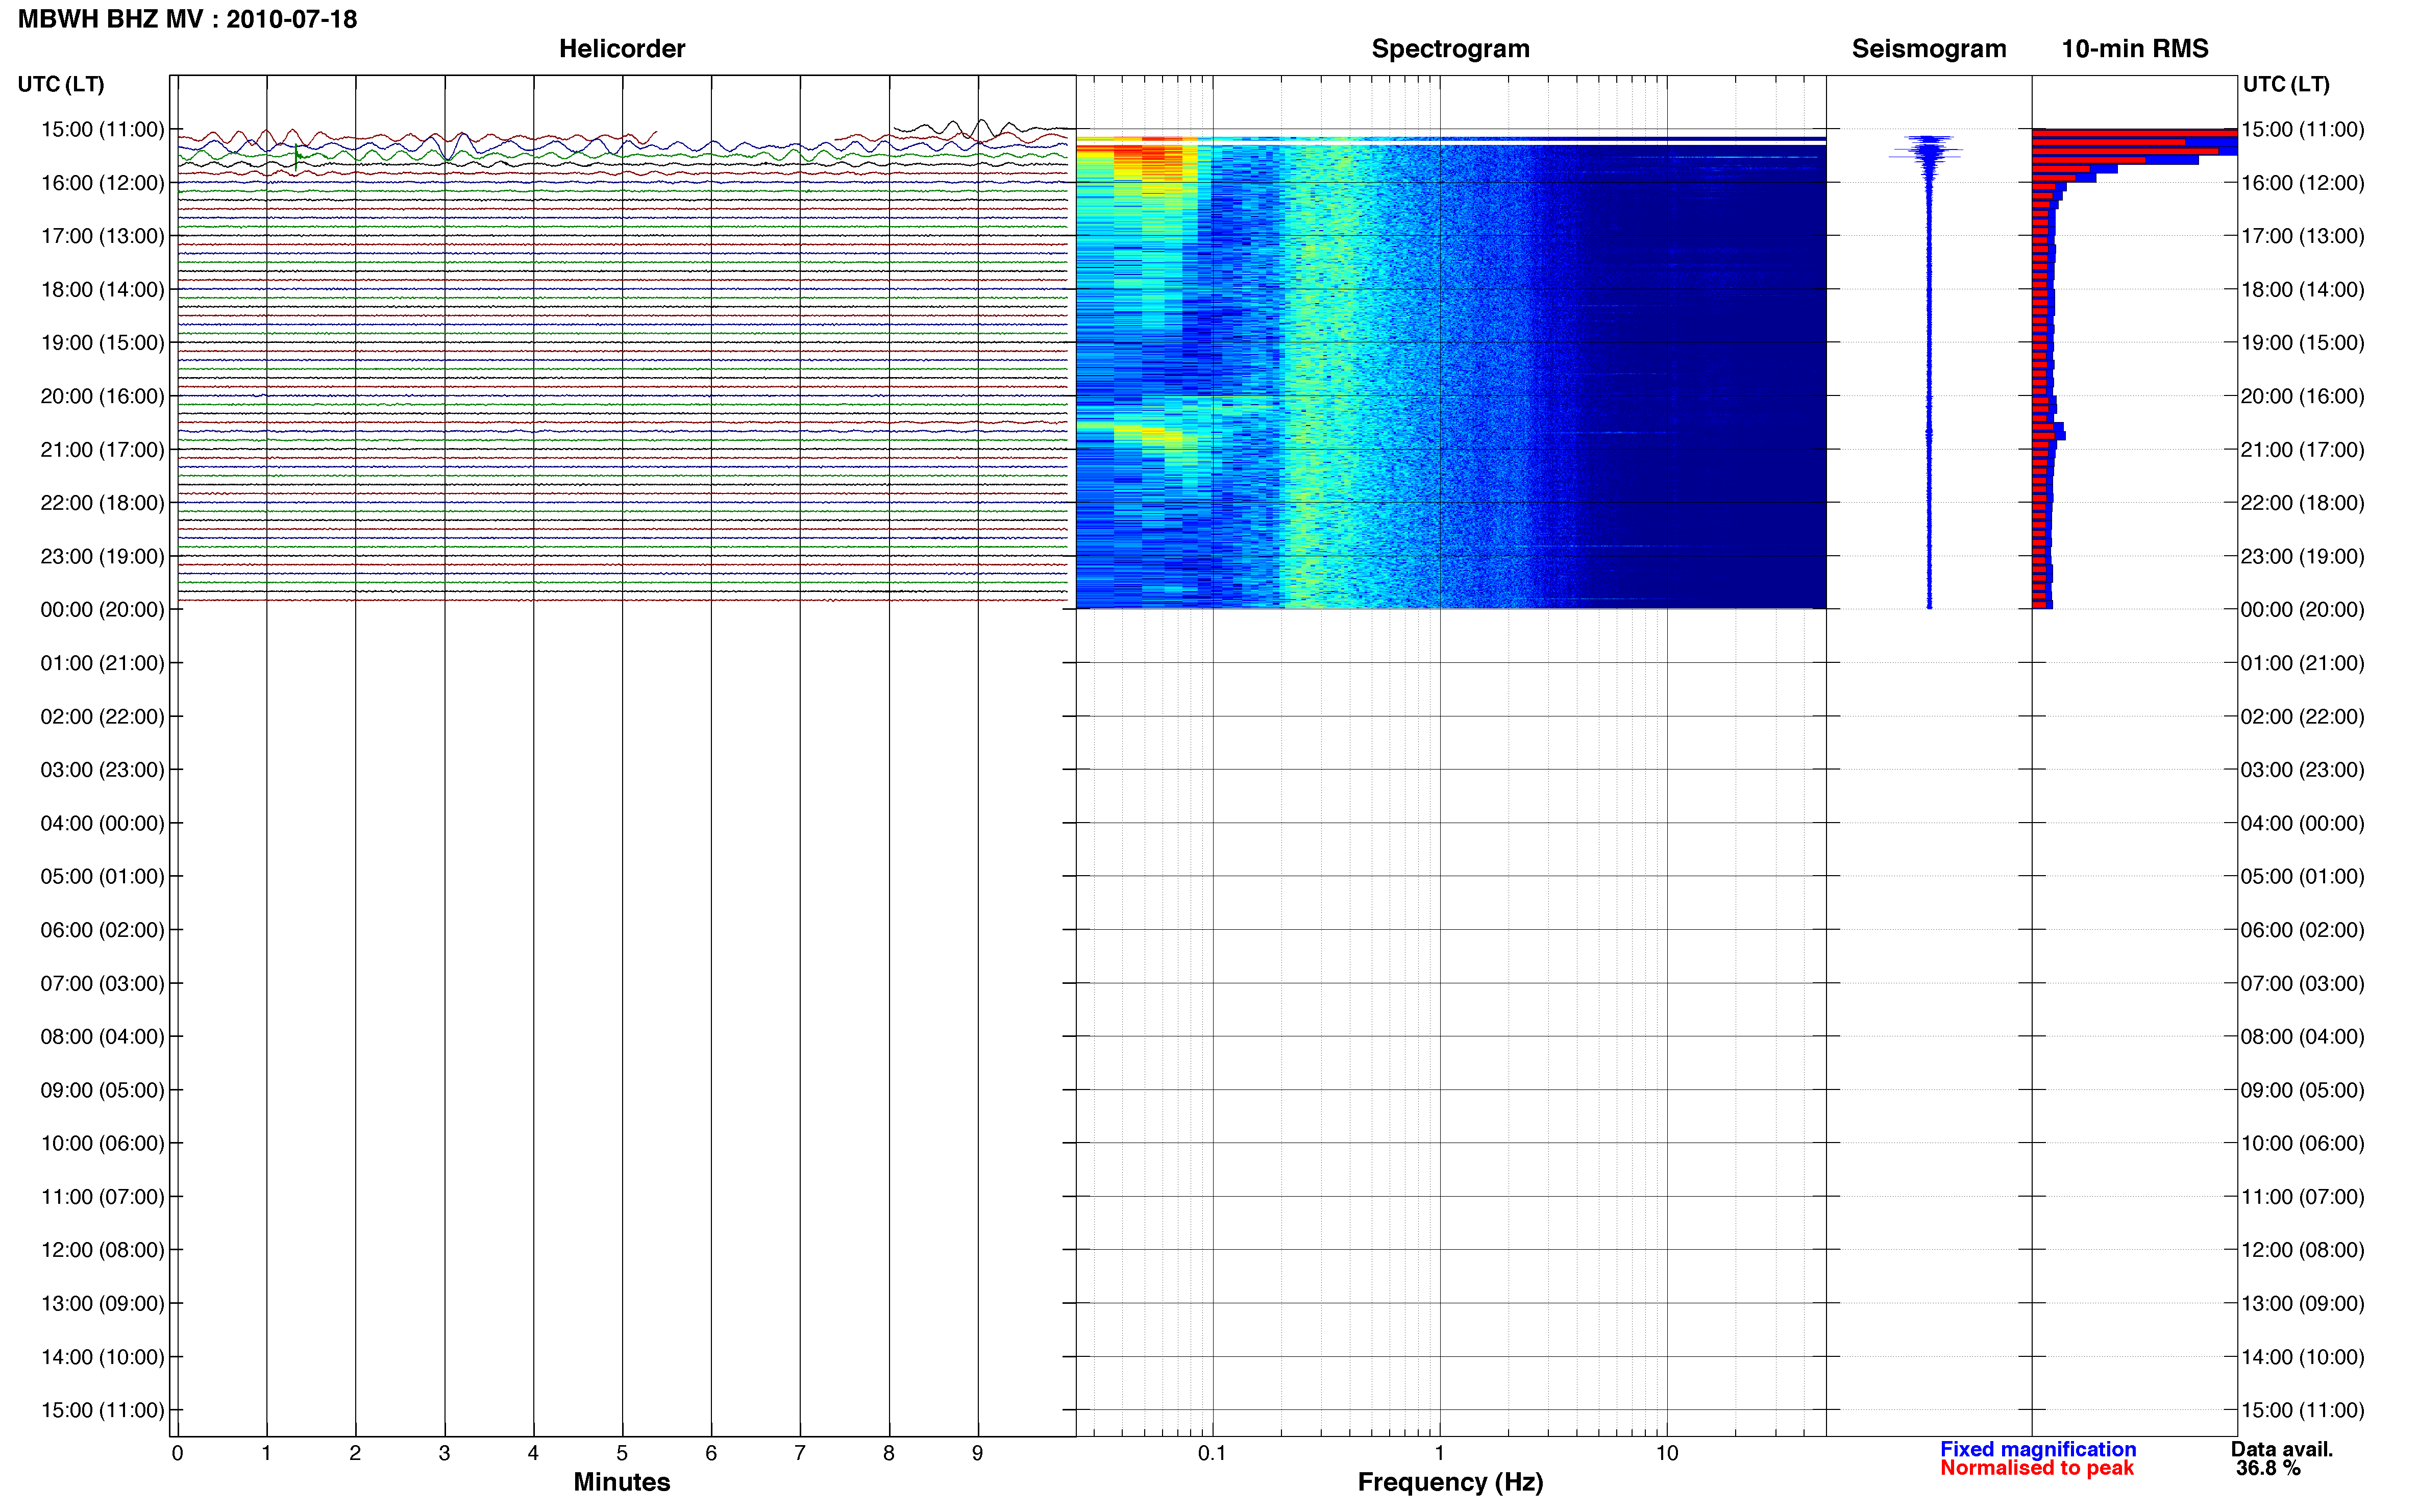Click the left 16:00 (12:00) time label

click(102, 182)
